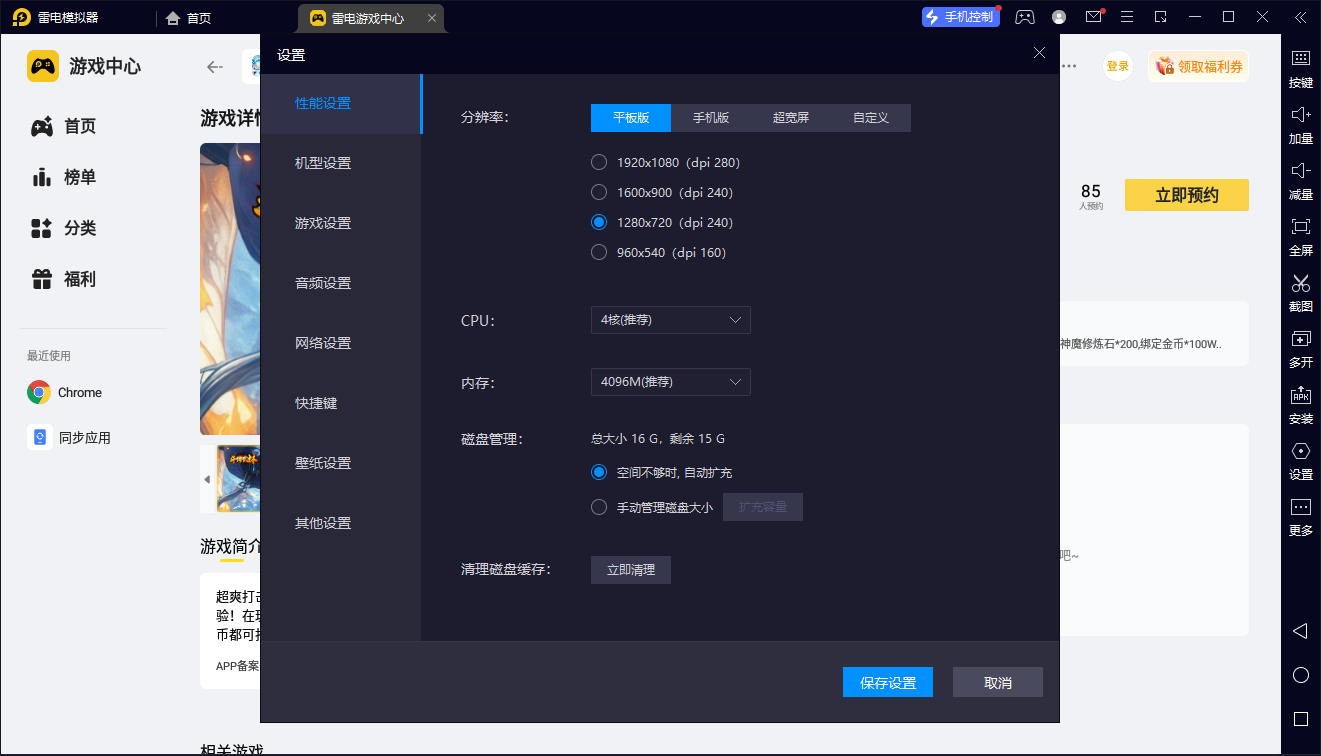Screen dimensions: 1321x756
Task: Click the 减量 volume down icon
Action: (1300, 182)
